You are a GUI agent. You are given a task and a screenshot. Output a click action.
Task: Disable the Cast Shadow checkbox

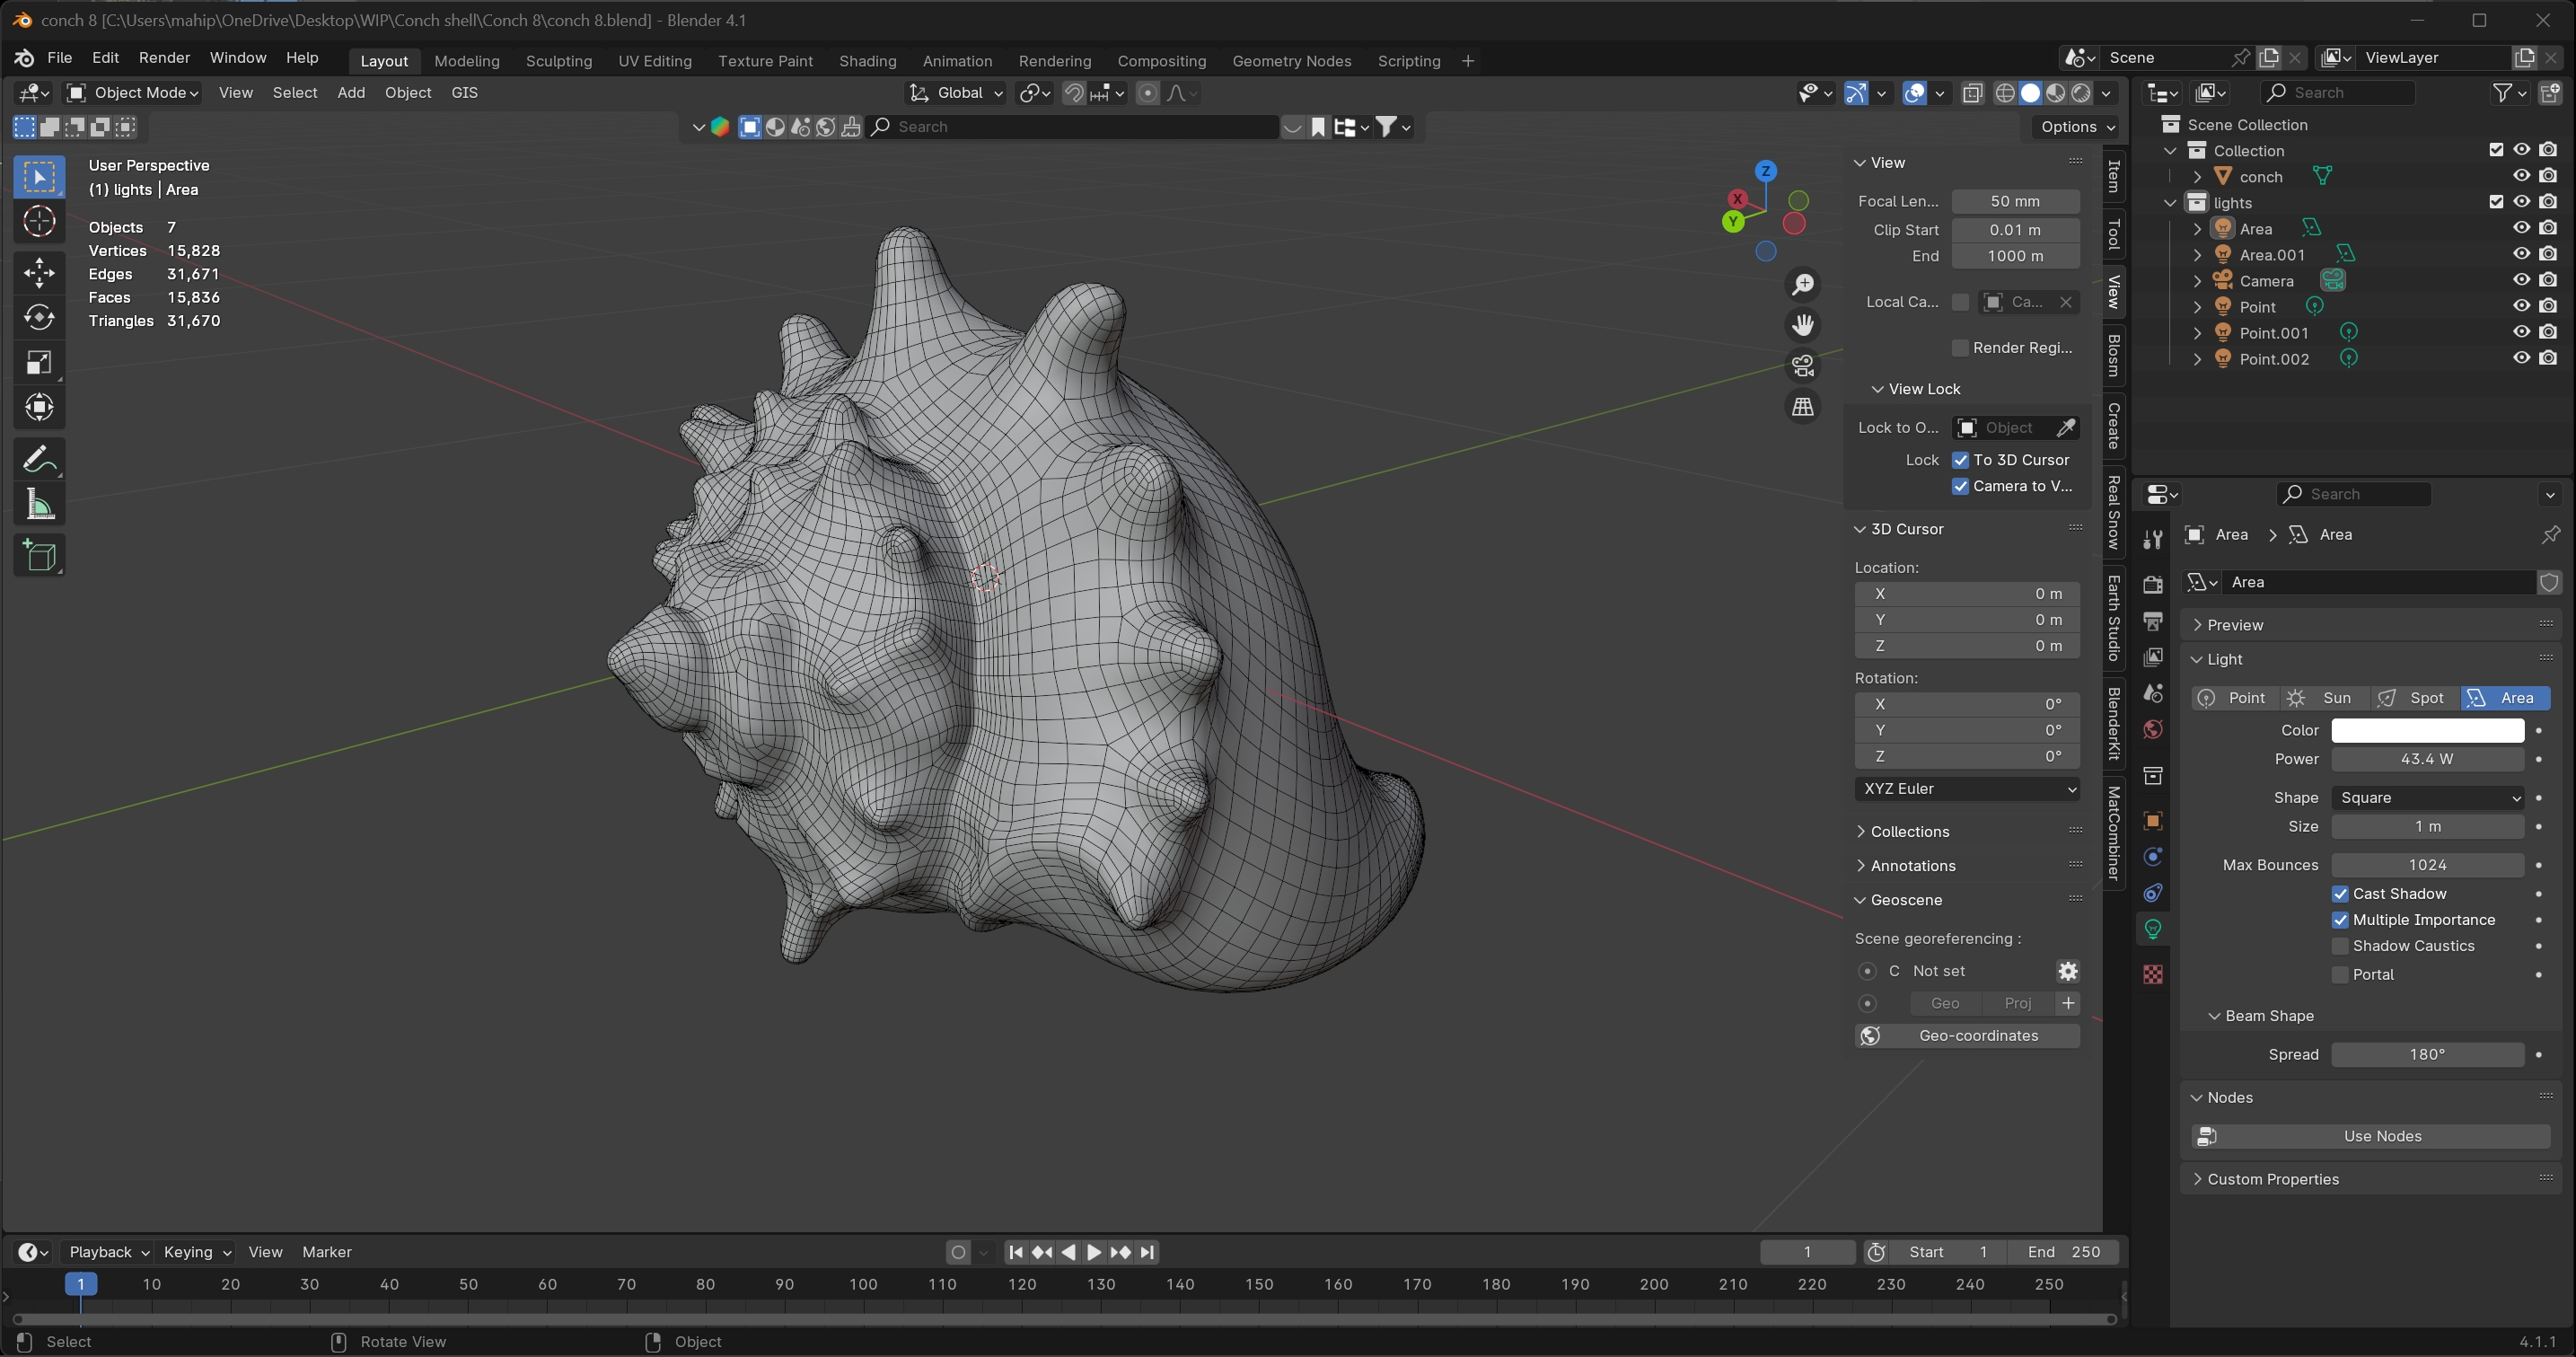[x=2340, y=894]
